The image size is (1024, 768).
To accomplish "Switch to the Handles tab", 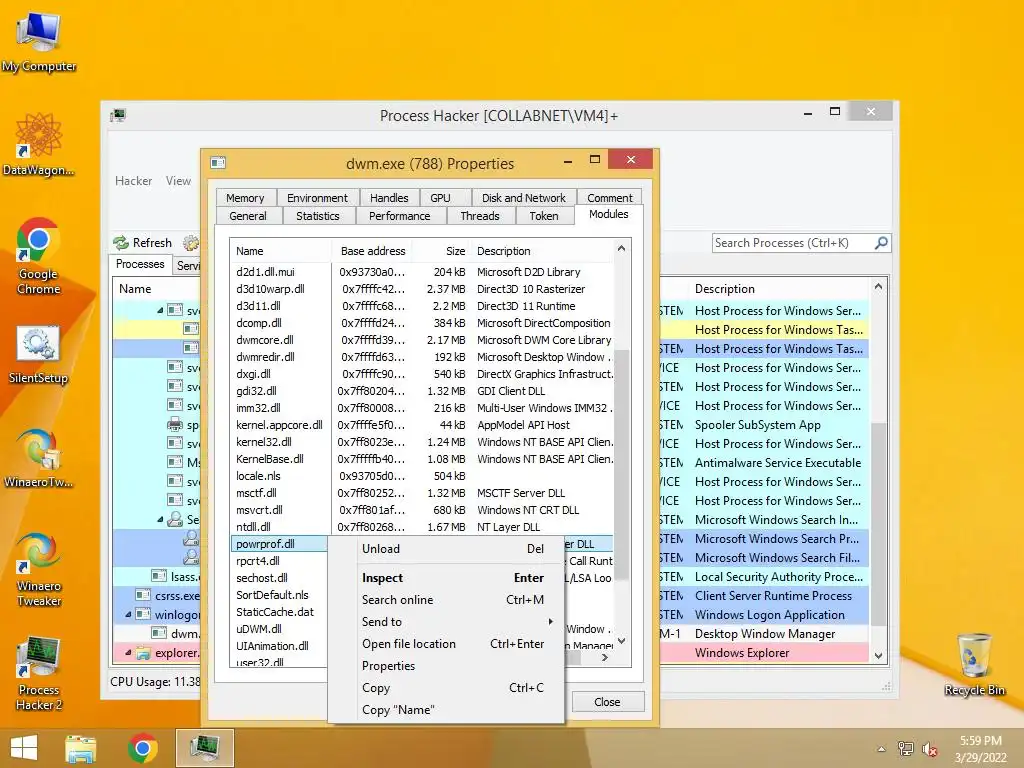I will (389, 198).
